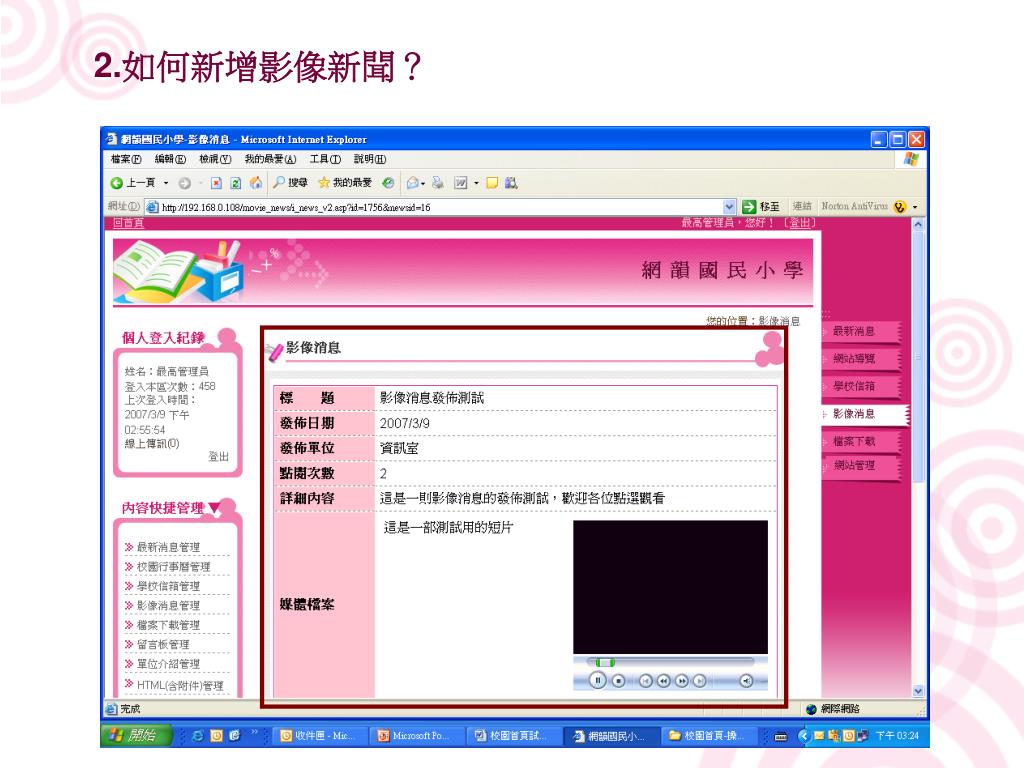Screen dimensions: 1024x768
Task: Open 檔案下載 in the right navigation
Action: (x=860, y=441)
